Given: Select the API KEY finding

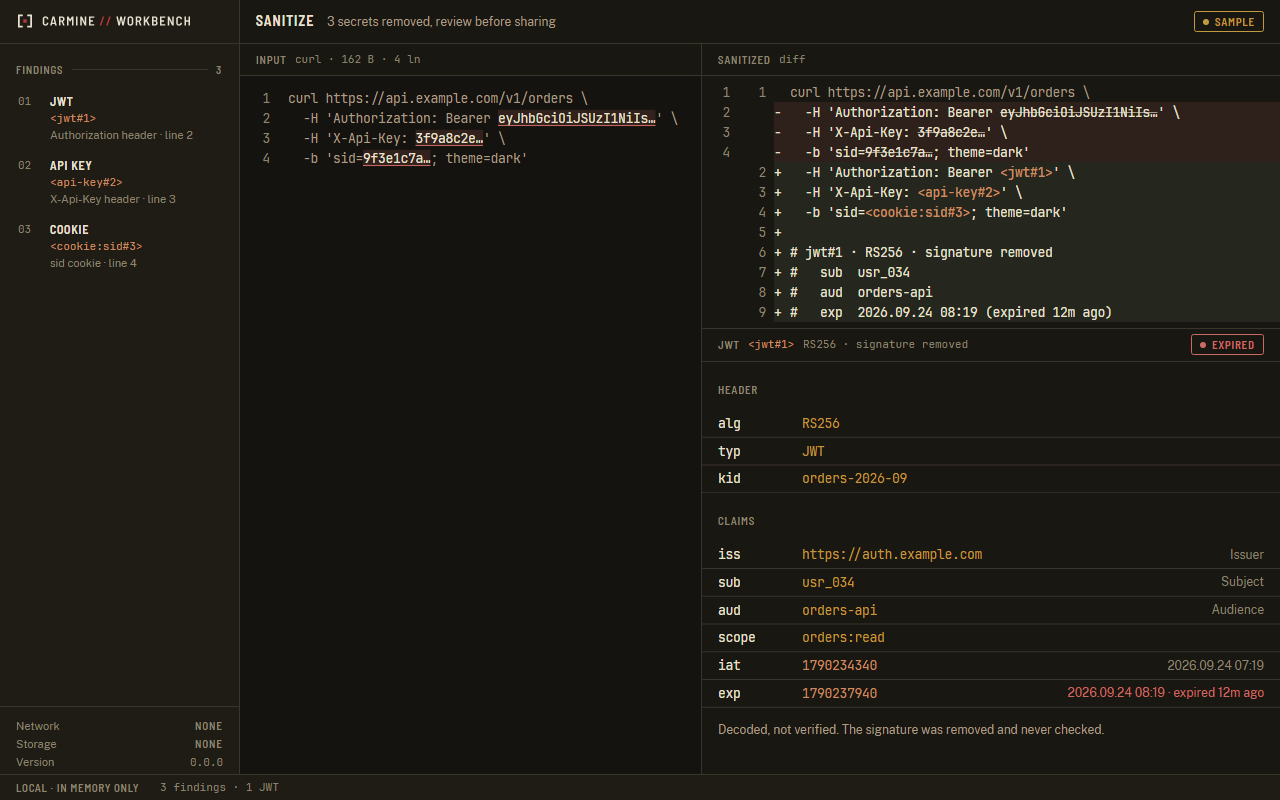Looking at the screenshot, I should click(120, 182).
